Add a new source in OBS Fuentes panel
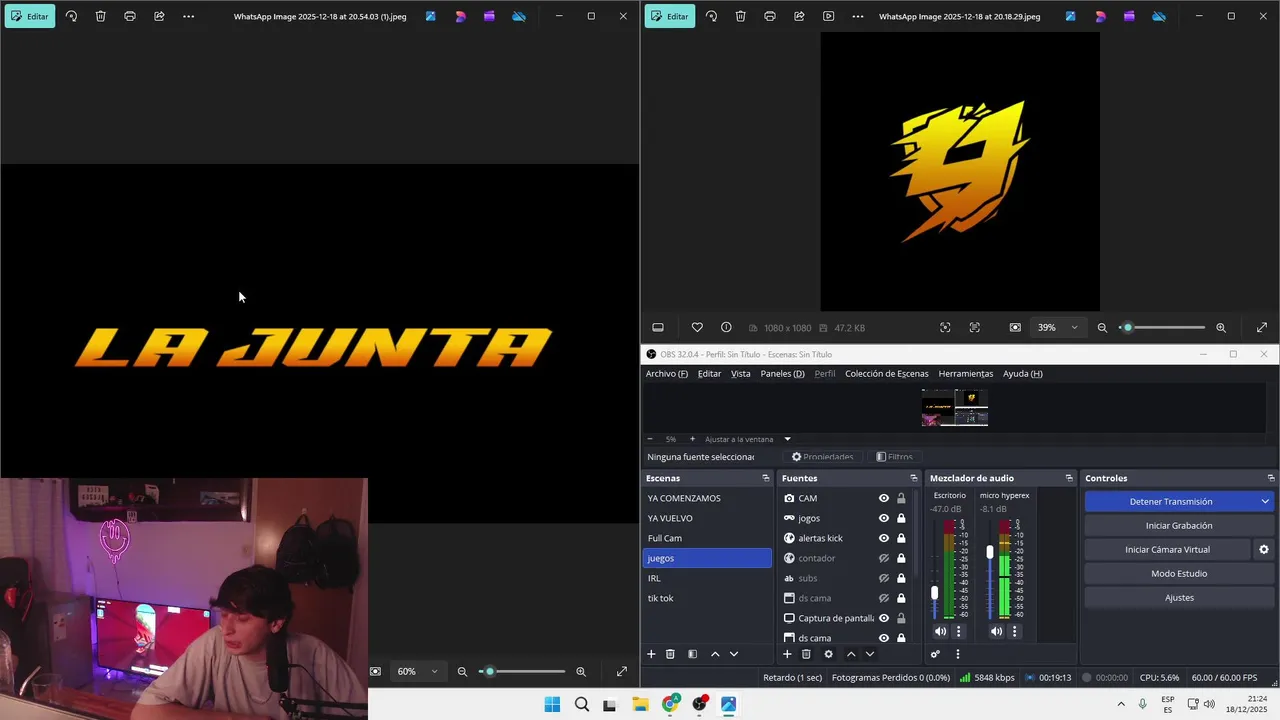Viewport: 1280px width, 720px height. [x=787, y=654]
